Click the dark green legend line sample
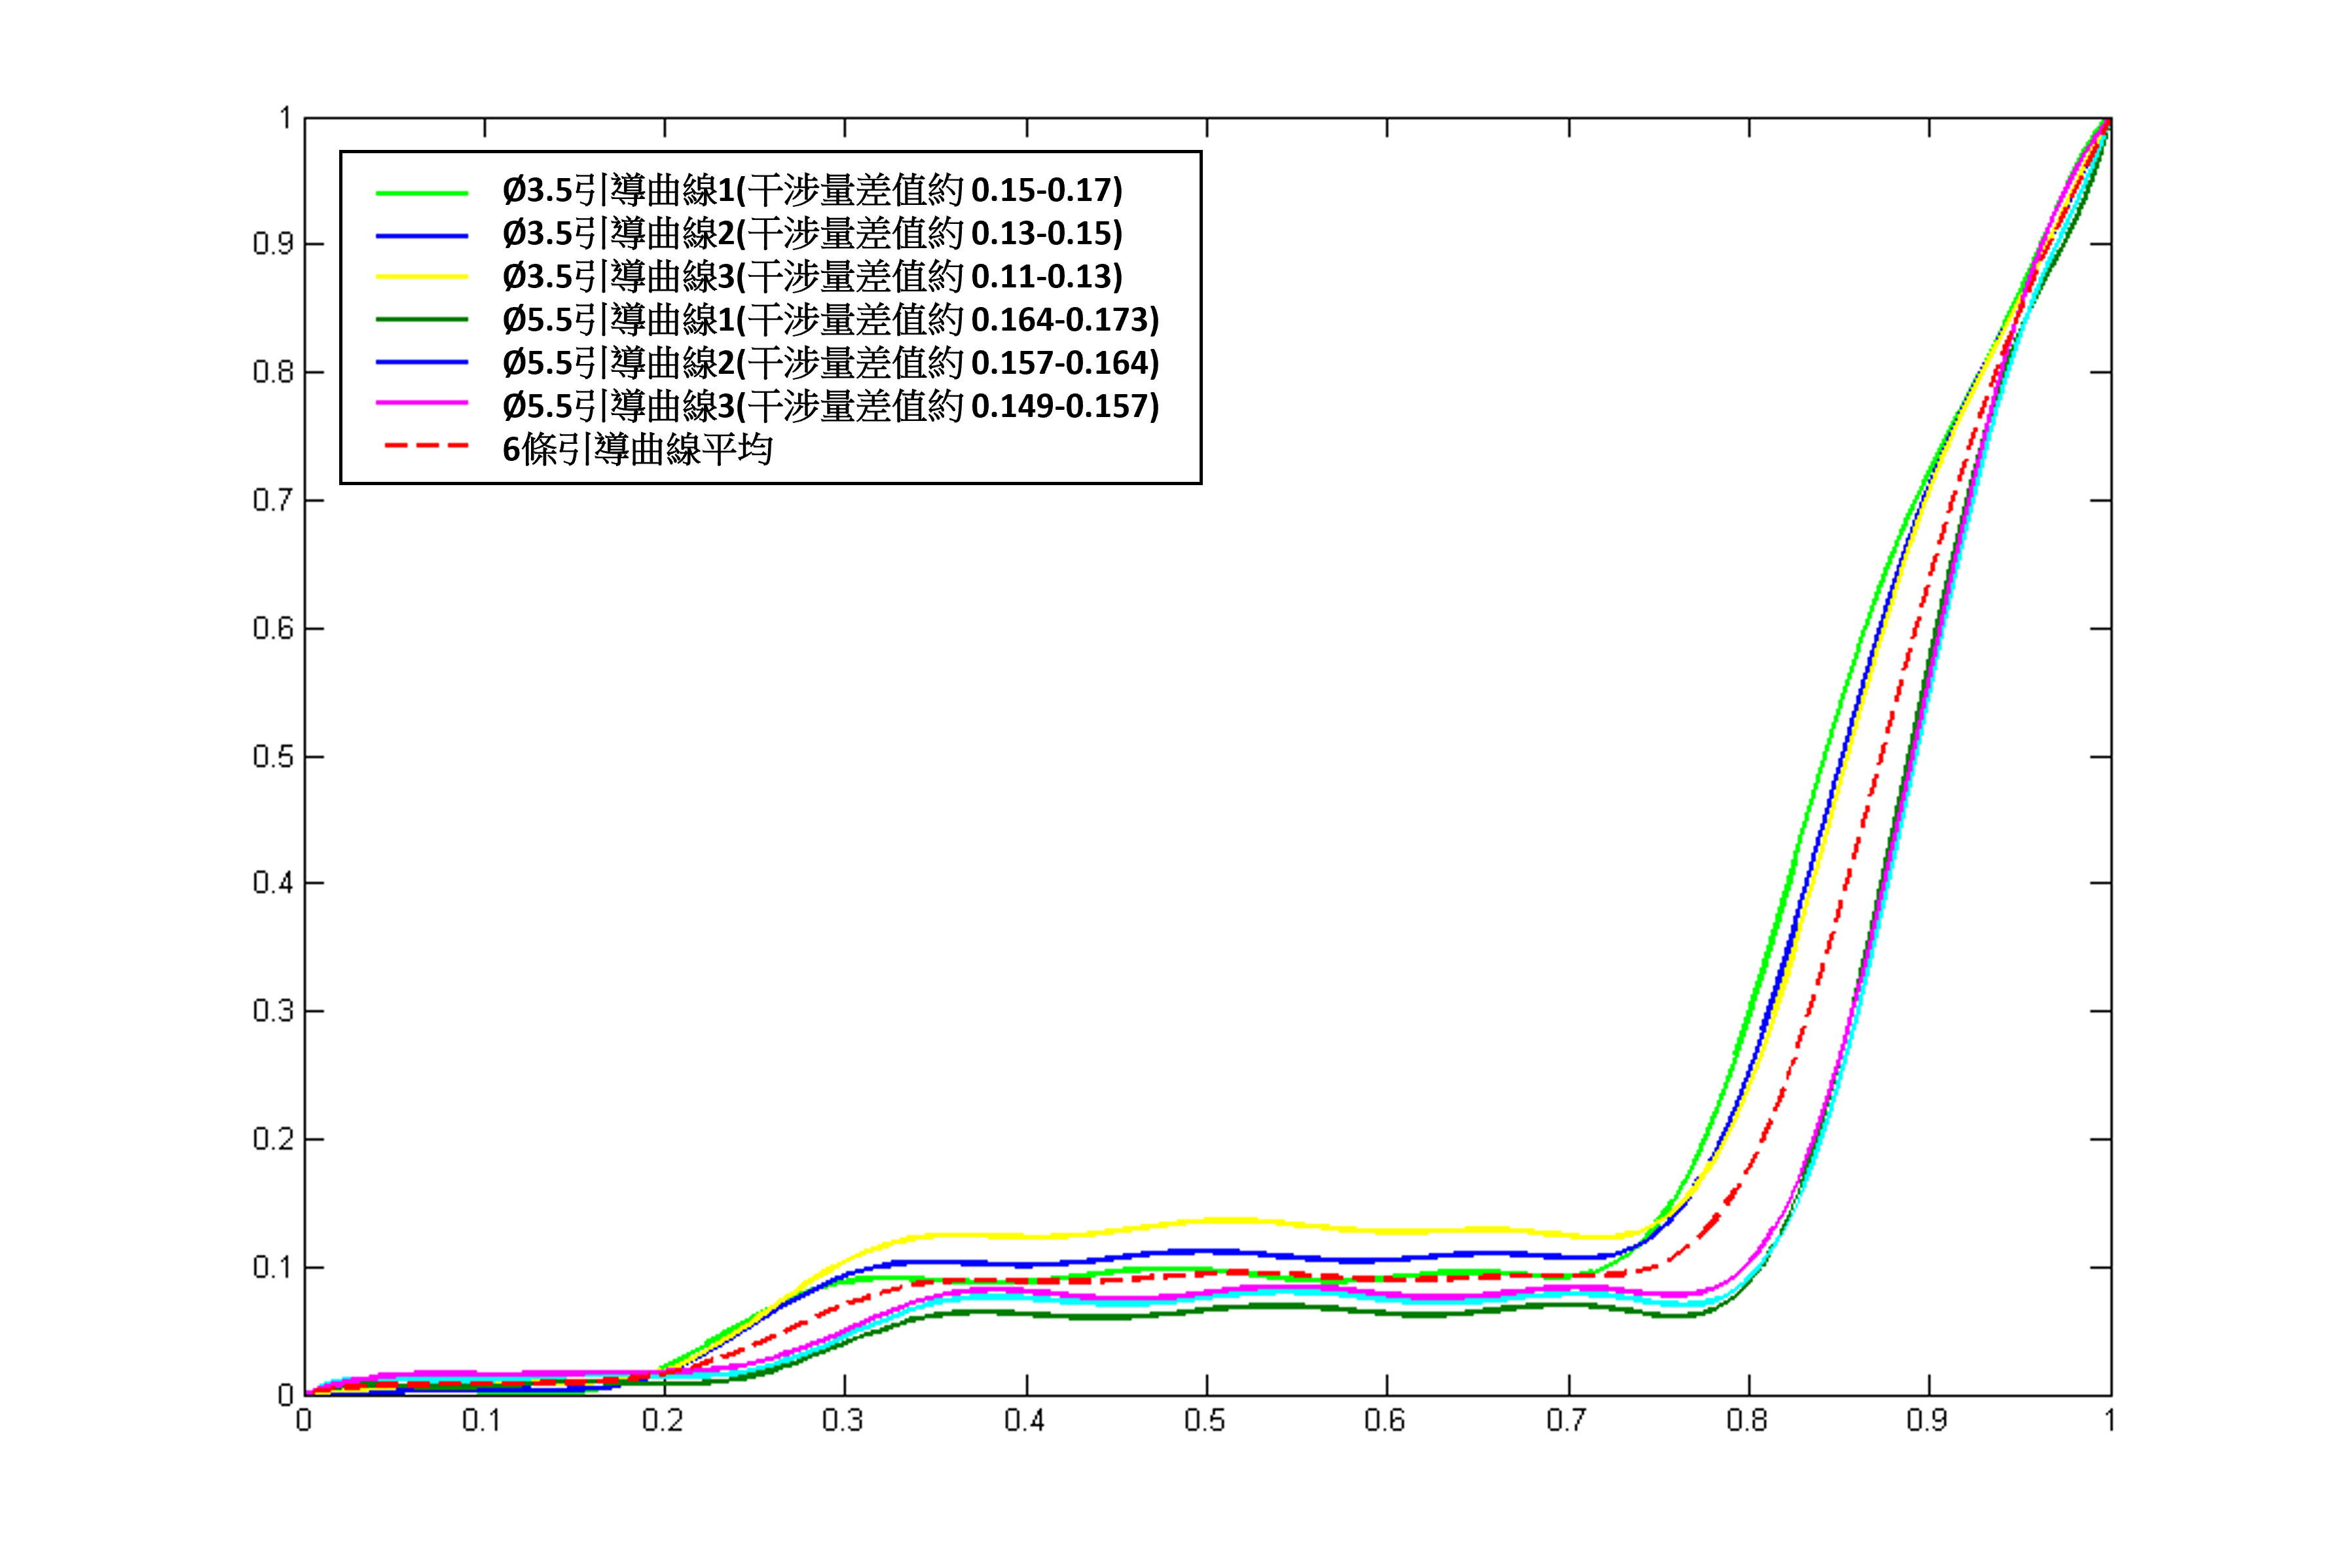Viewport: 2331px width, 1568px height. (421, 319)
